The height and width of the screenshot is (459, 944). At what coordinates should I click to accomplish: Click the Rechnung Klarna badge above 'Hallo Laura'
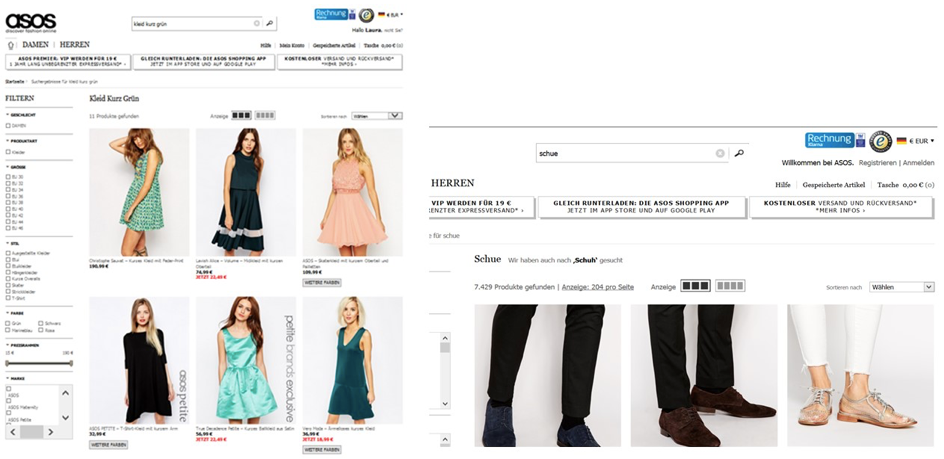(332, 14)
